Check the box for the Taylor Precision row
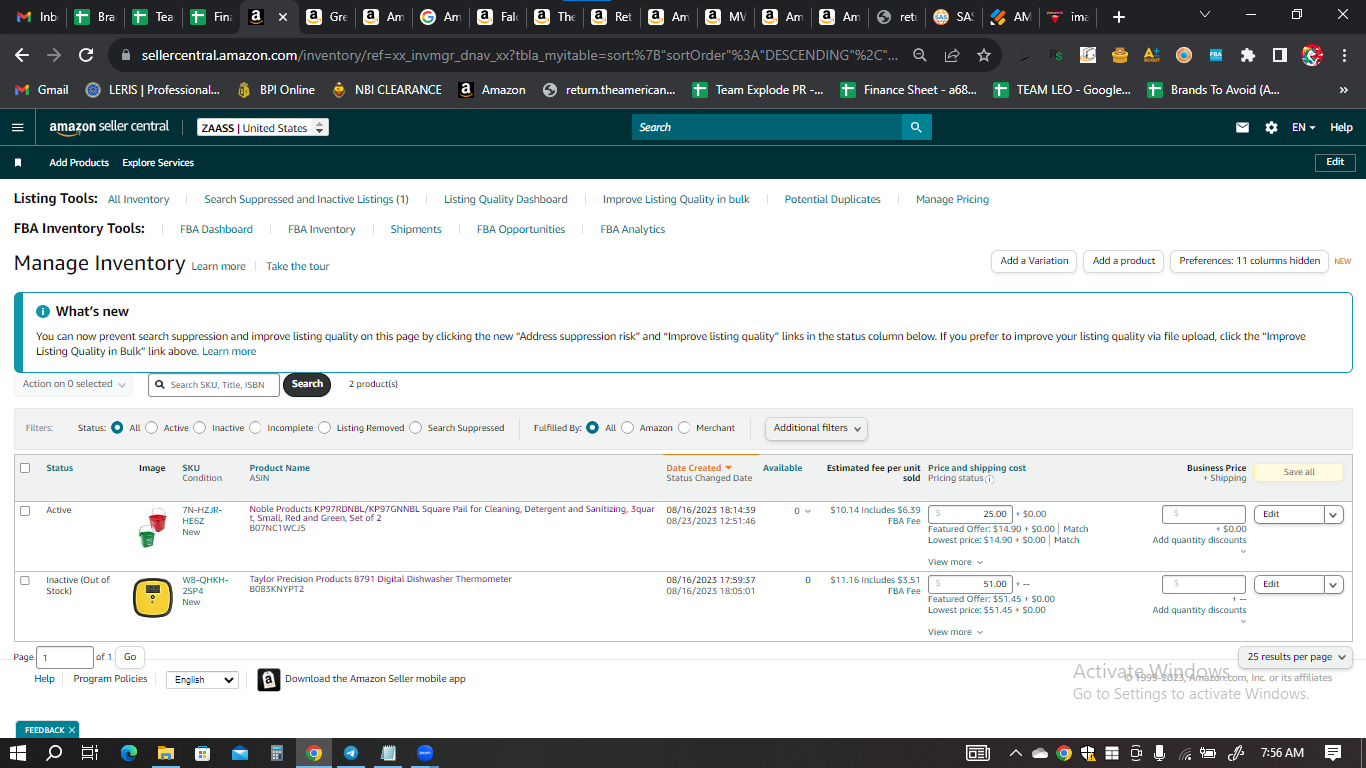The image size is (1366, 768). pyautogui.click(x=25, y=581)
